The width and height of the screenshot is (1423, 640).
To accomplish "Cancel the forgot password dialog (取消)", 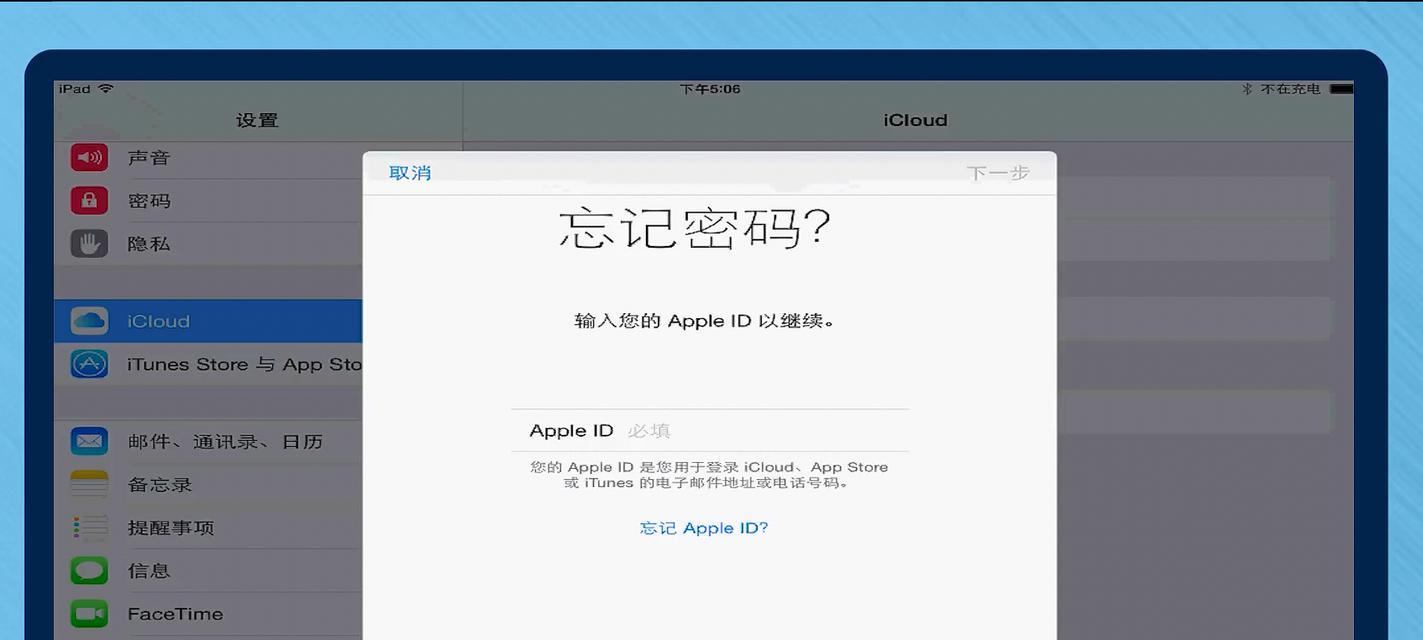I will click(410, 173).
